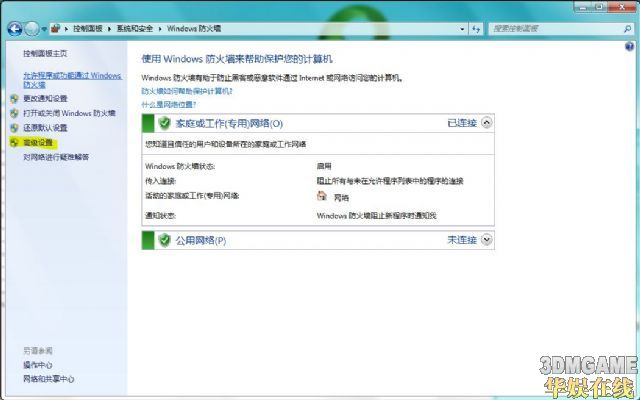Open recent pages dropdown next to Forward
Screen dimensions: 640x400
click(44, 29)
